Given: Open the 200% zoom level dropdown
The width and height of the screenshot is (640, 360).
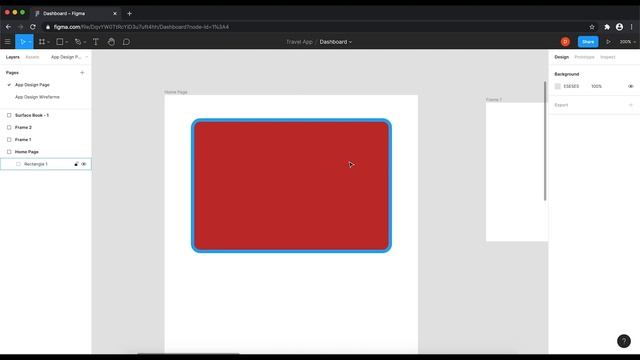Looking at the screenshot, I should [628, 42].
